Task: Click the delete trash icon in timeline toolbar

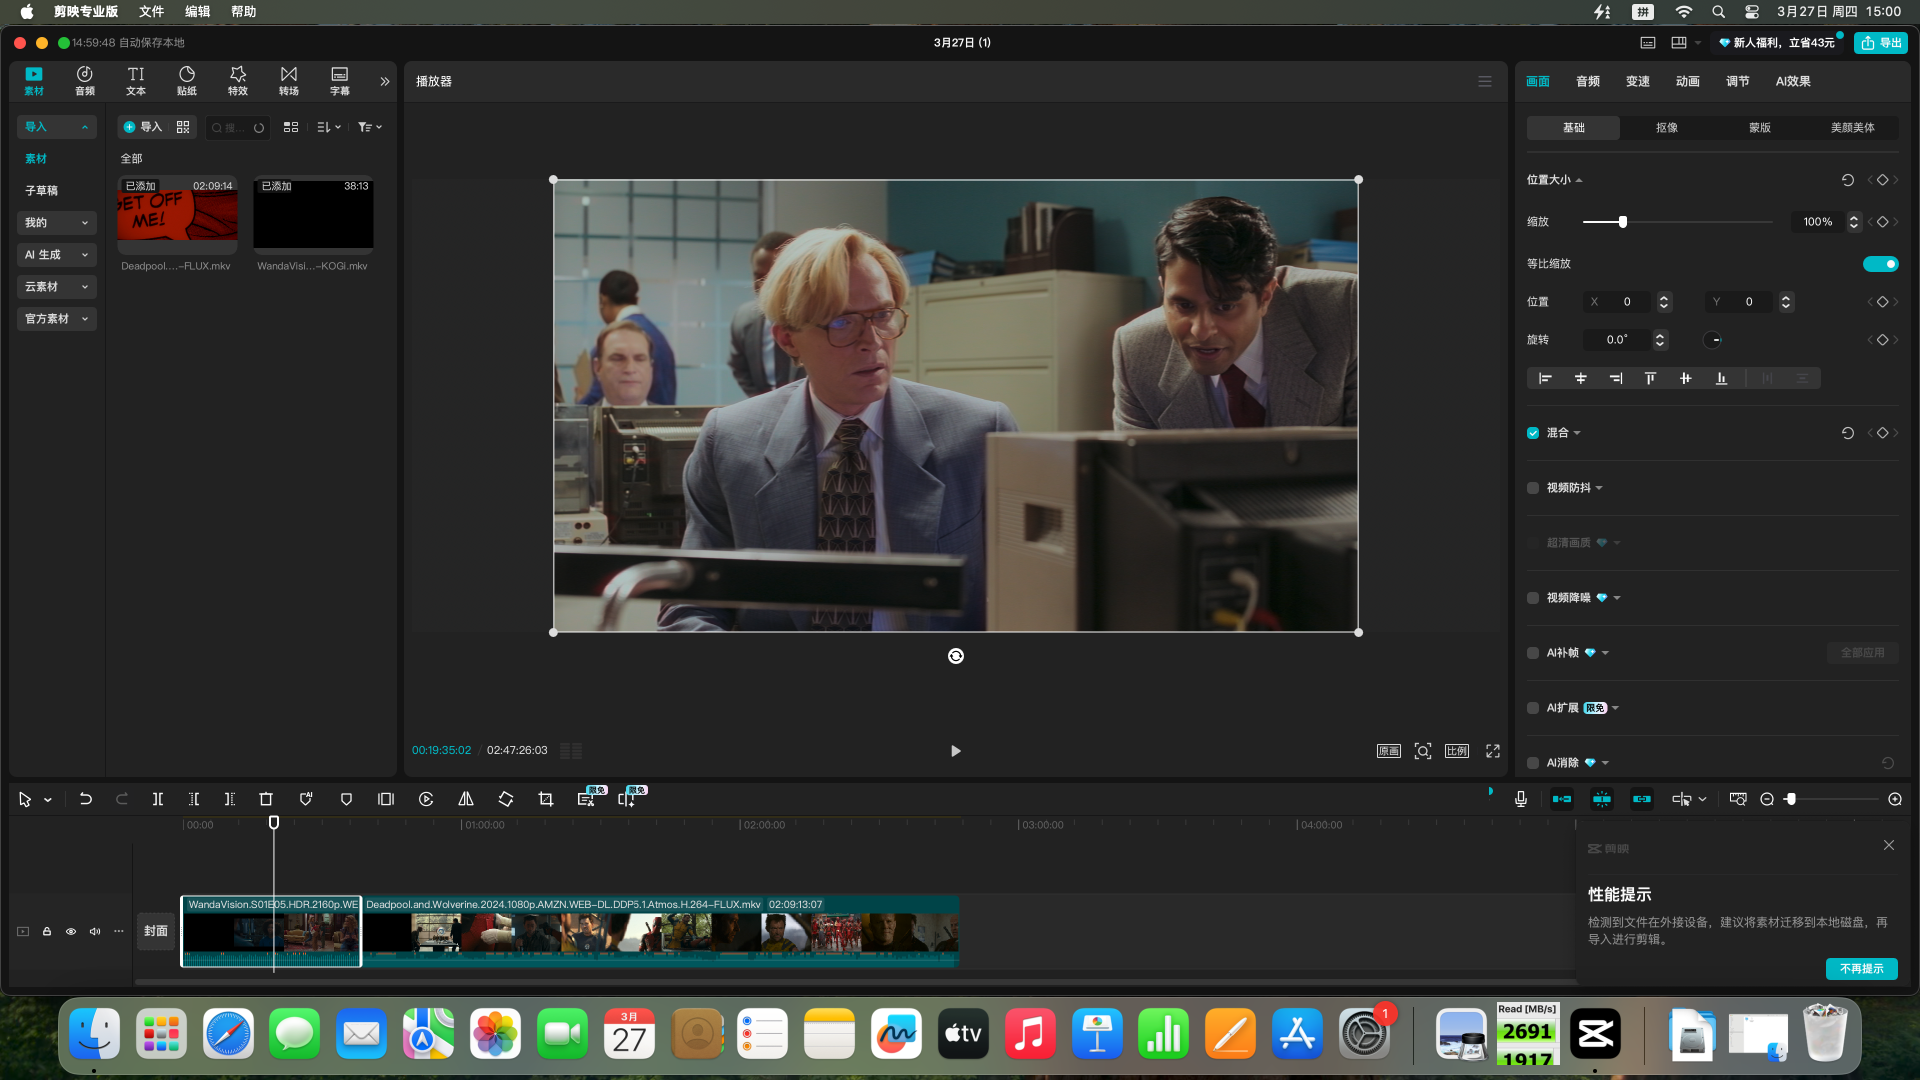Action: coord(266,799)
